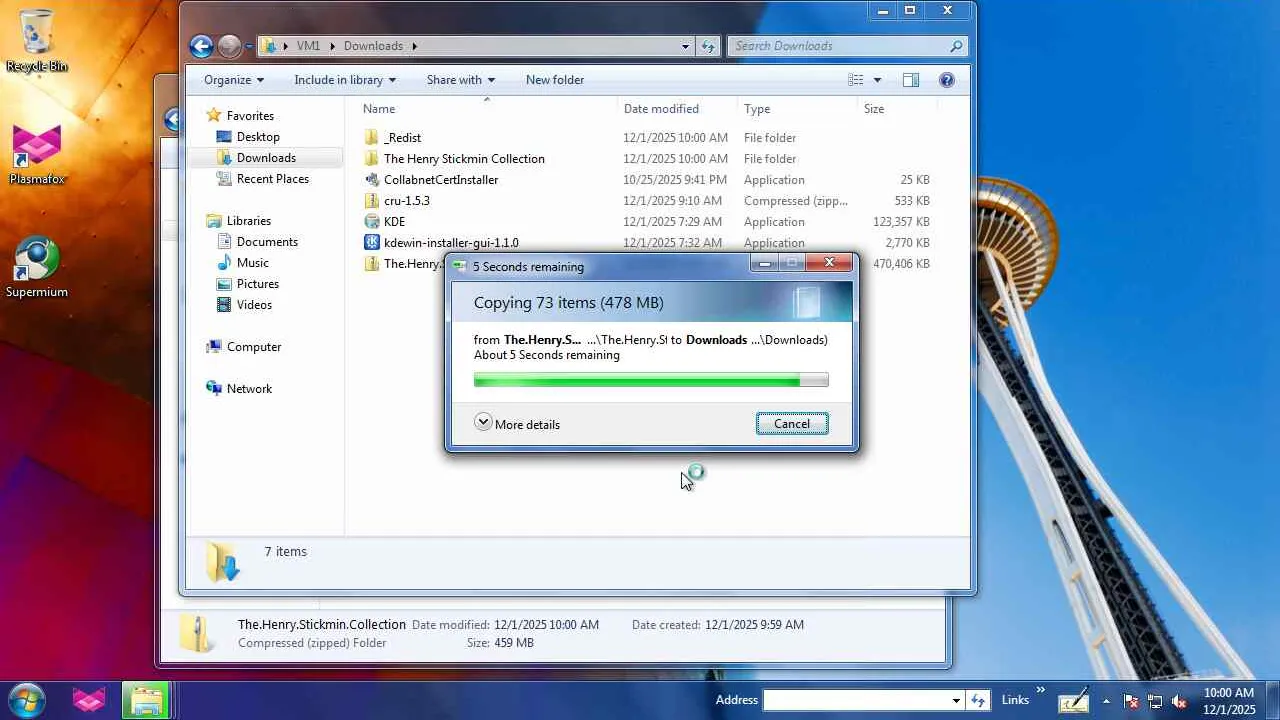Open the Pictures library

pyautogui.click(x=257, y=284)
